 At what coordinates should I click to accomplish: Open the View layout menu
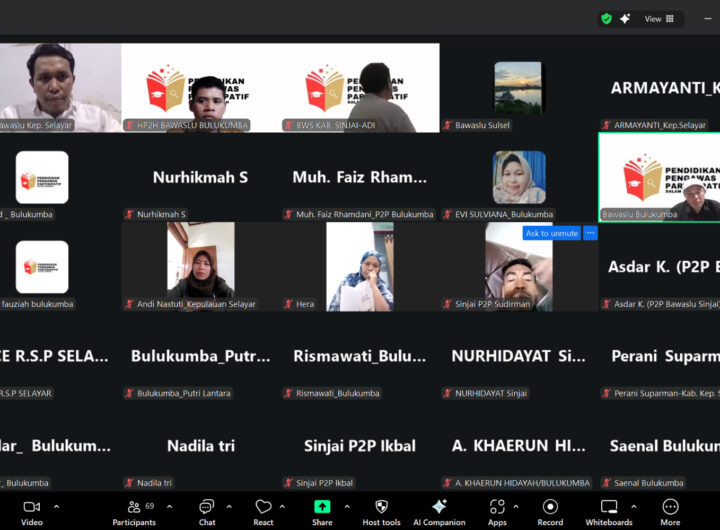pyautogui.click(x=659, y=18)
